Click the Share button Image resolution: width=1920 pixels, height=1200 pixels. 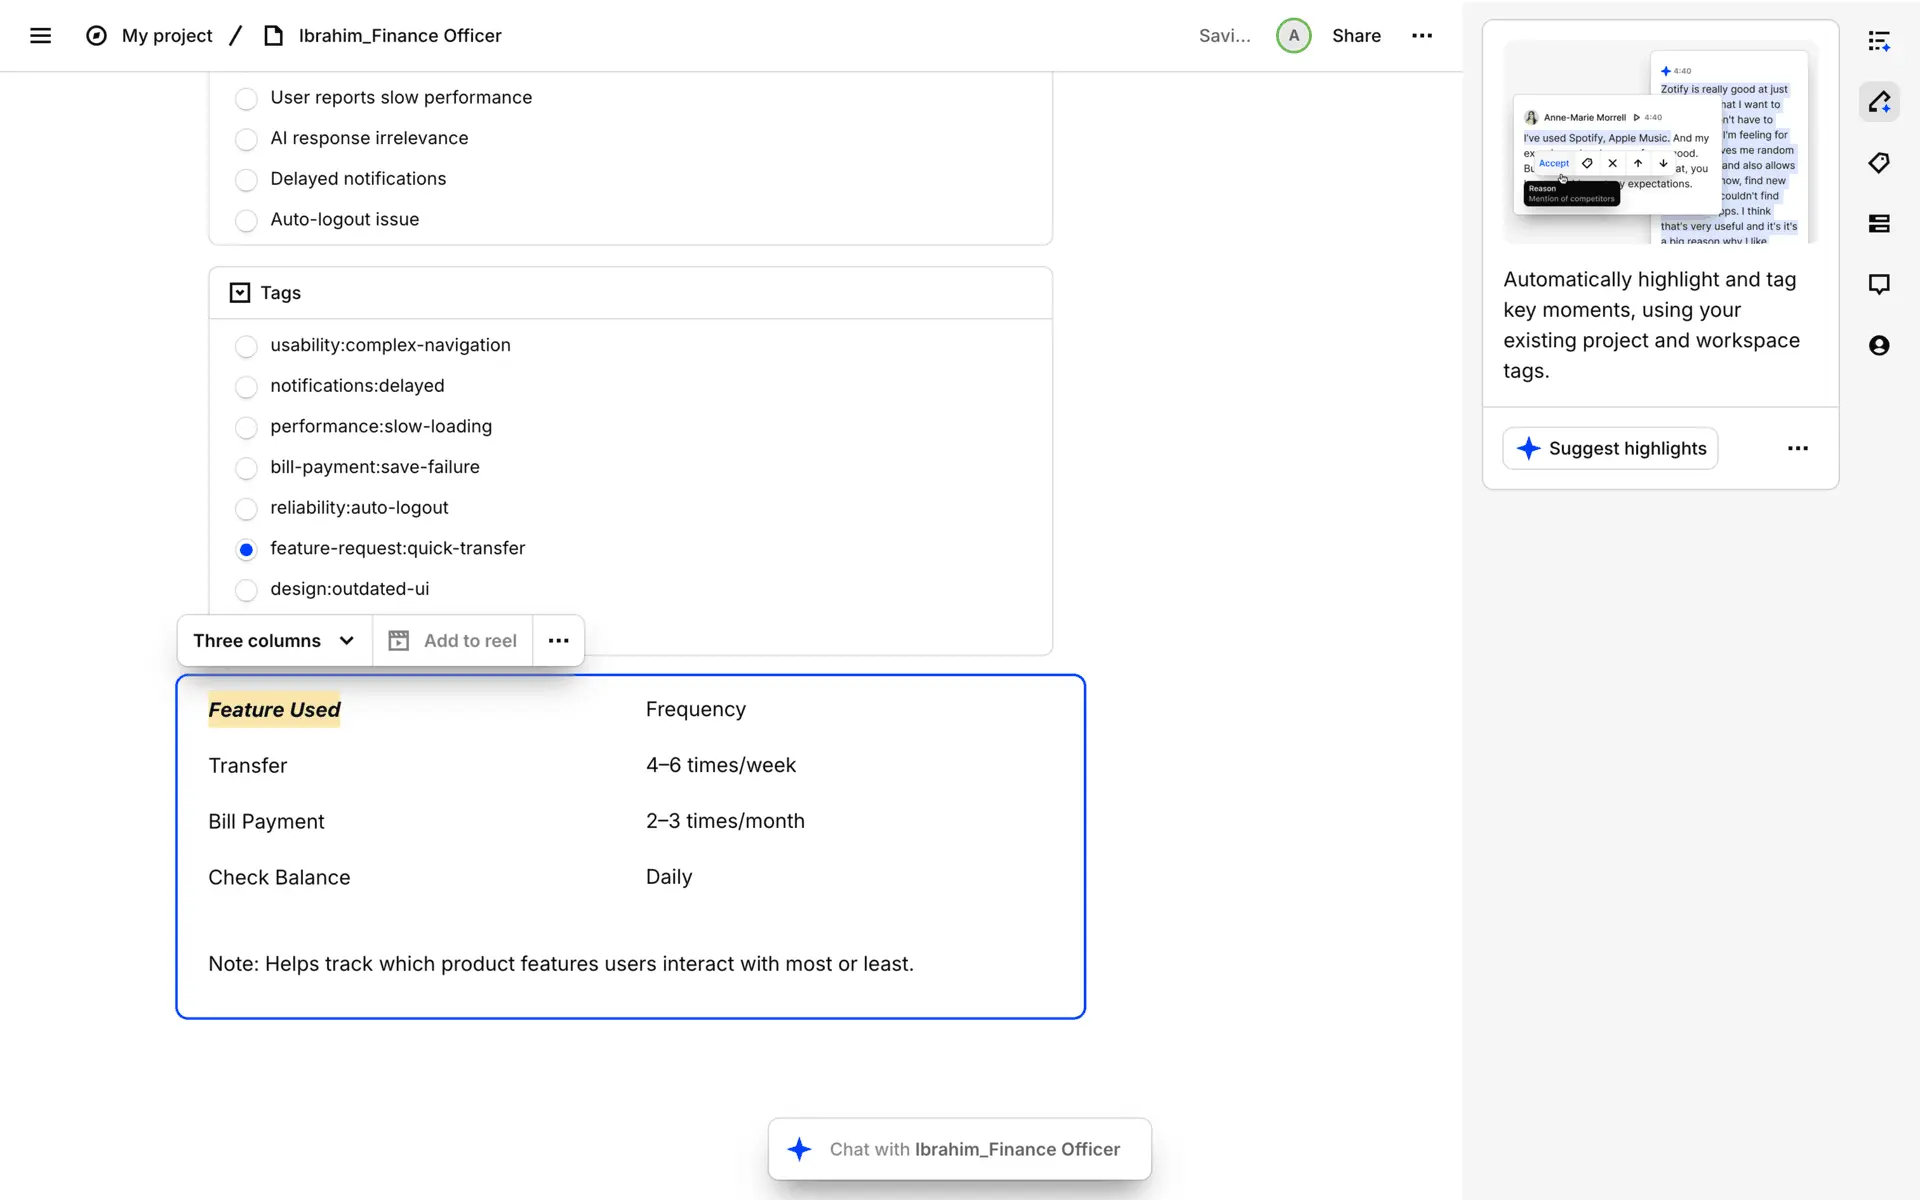[1356, 36]
